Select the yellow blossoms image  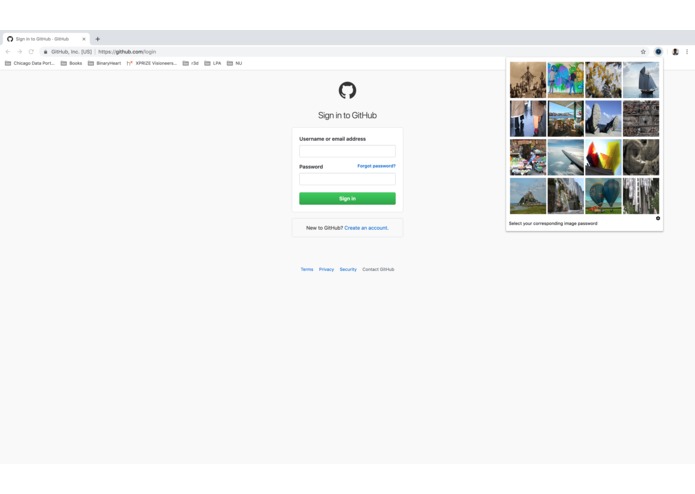click(x=603, y=80)
